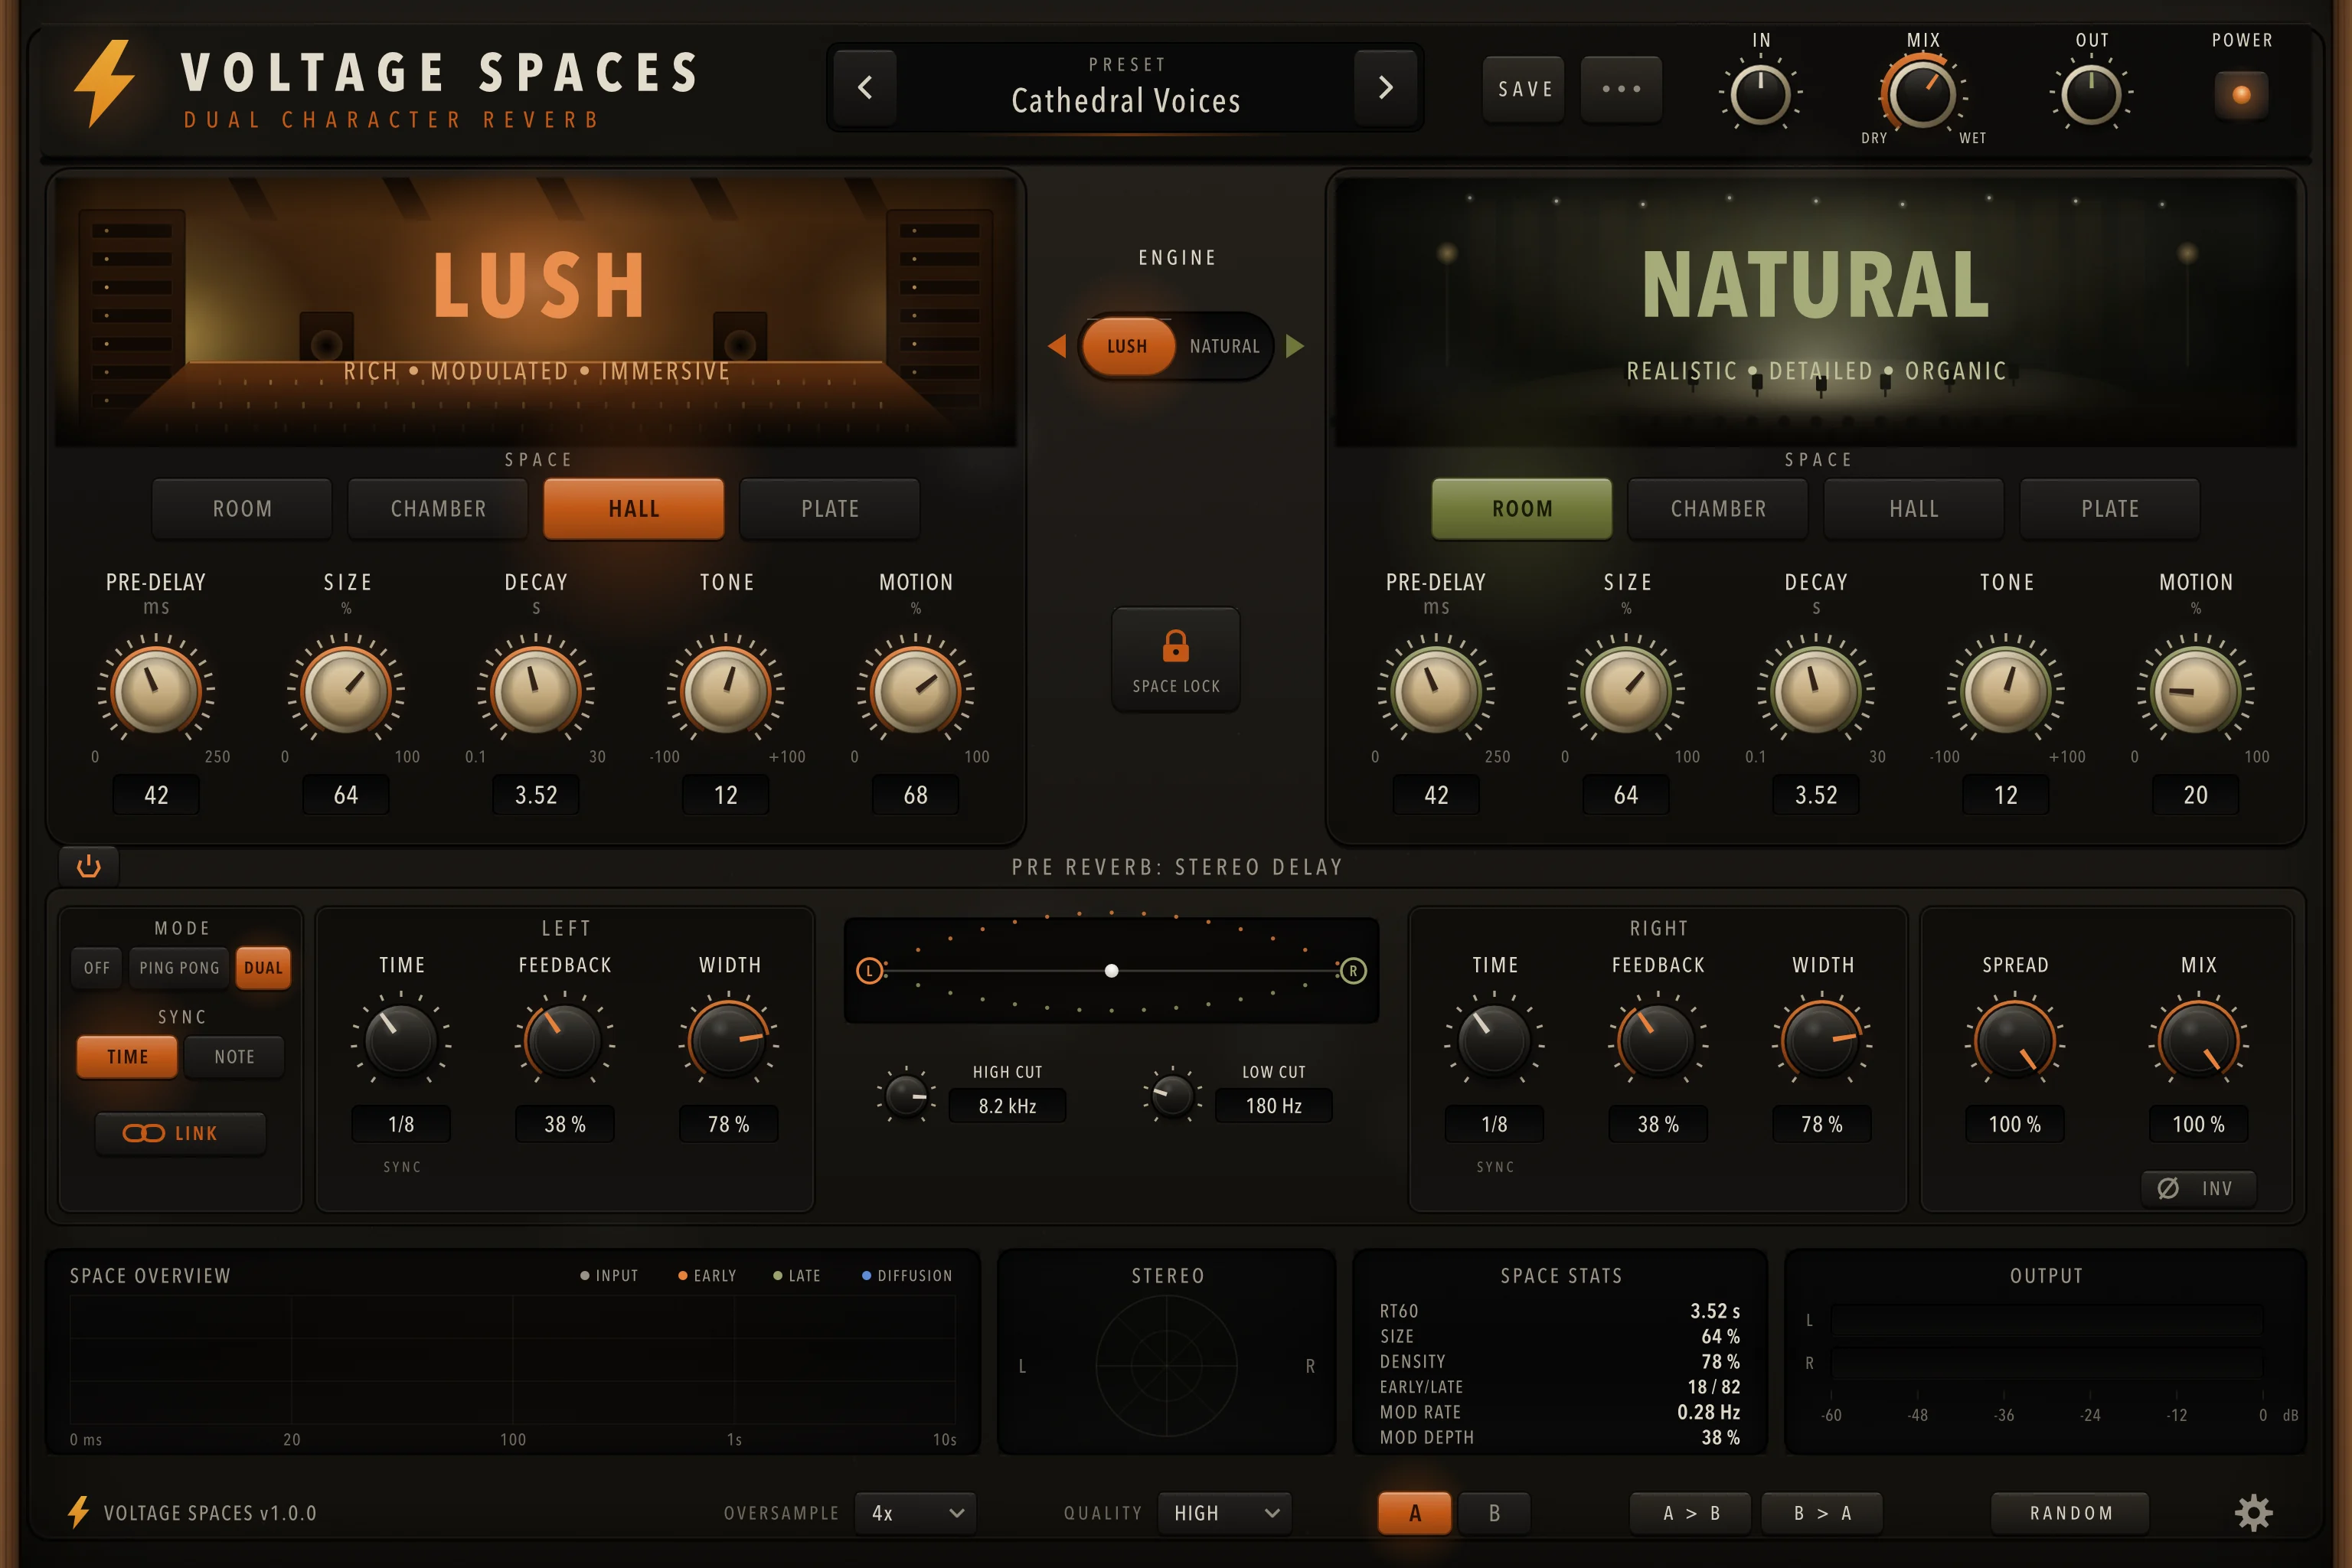Click the LOW CUT small knob

click(x=1172, y=1095)
